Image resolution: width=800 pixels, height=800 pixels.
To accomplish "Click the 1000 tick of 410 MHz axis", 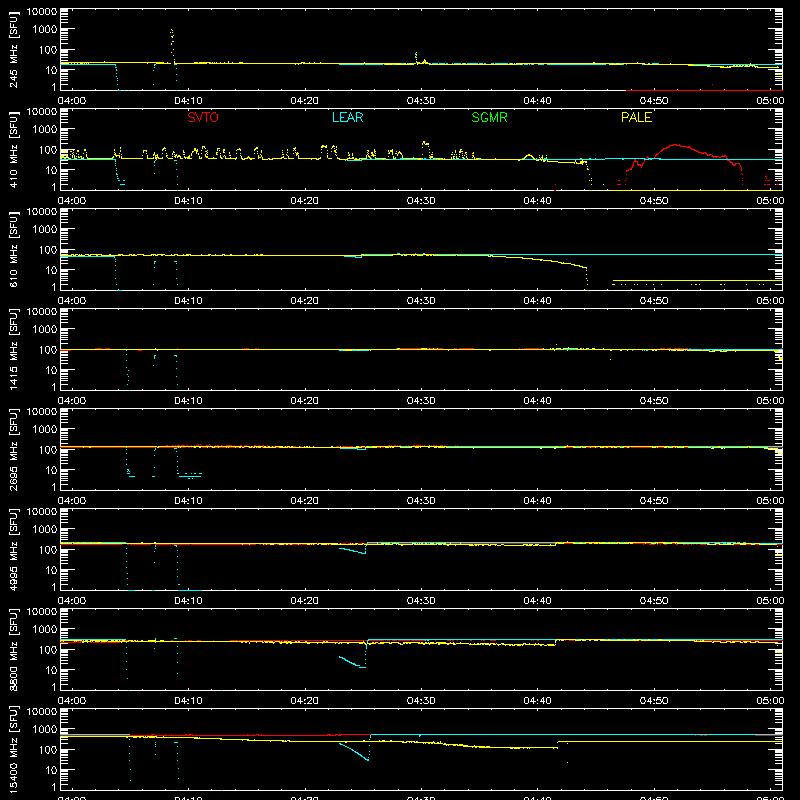I will pyautogui.click(x=45, y=130).
